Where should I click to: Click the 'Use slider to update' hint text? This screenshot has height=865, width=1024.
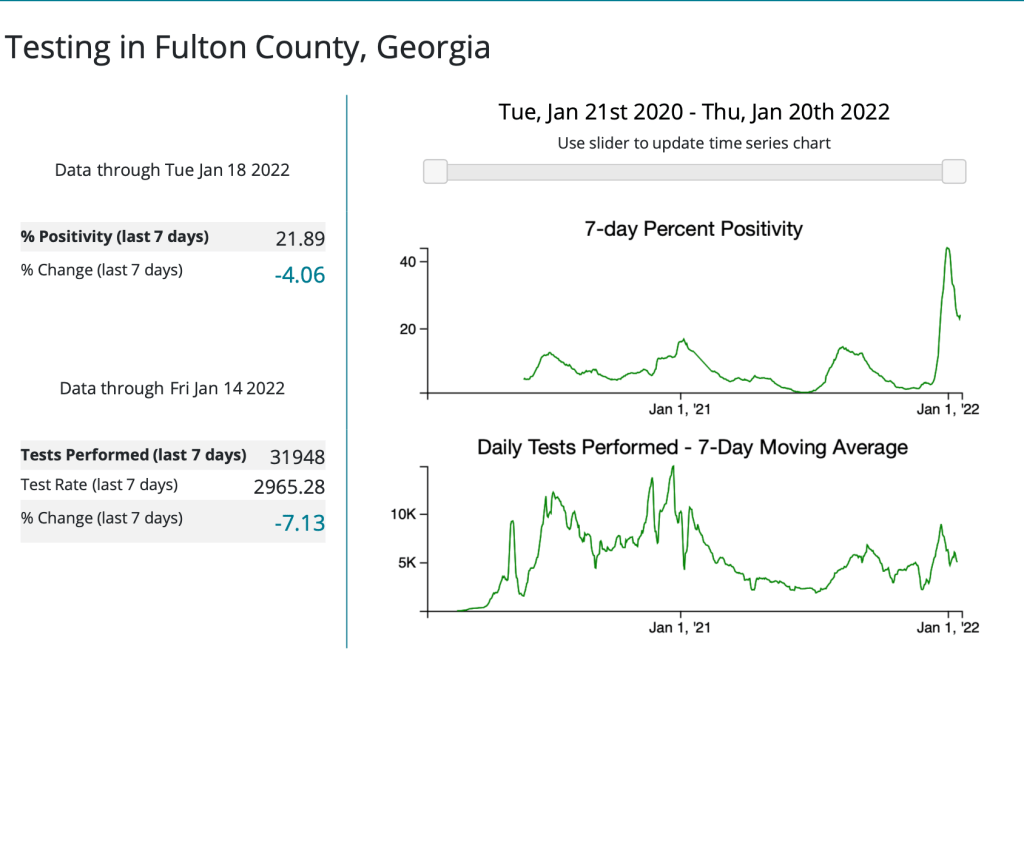pos(694,143)
